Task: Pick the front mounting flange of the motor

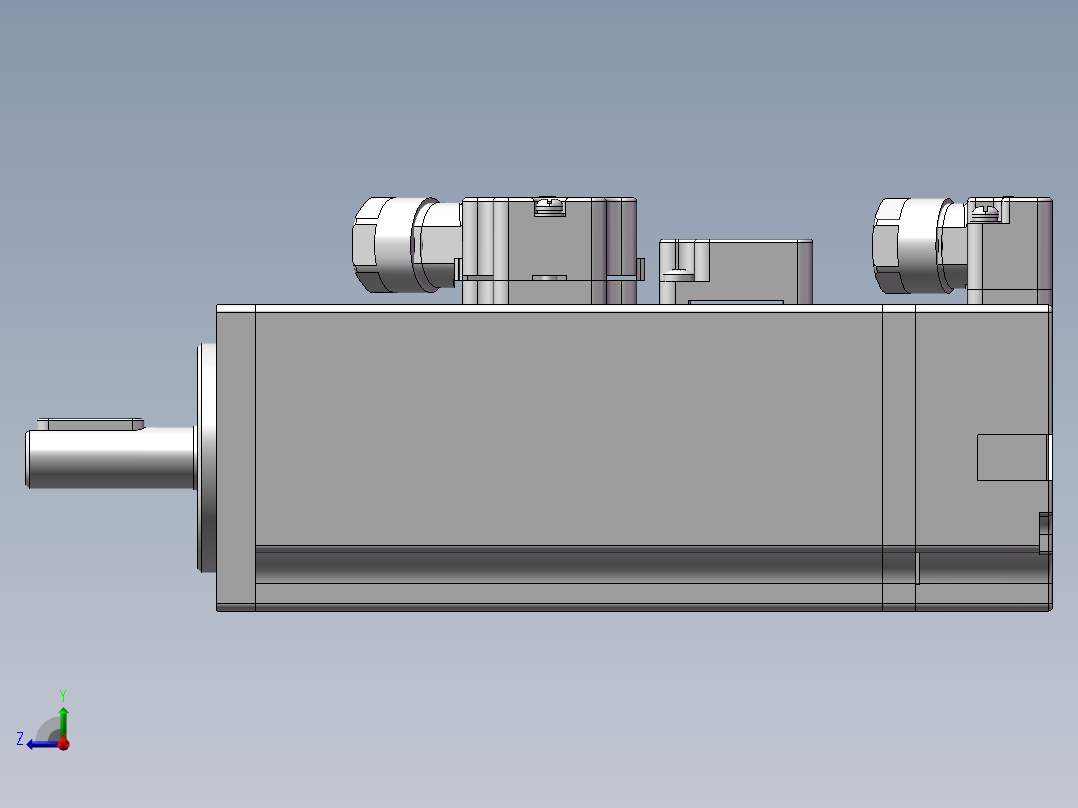Action: 236,458
